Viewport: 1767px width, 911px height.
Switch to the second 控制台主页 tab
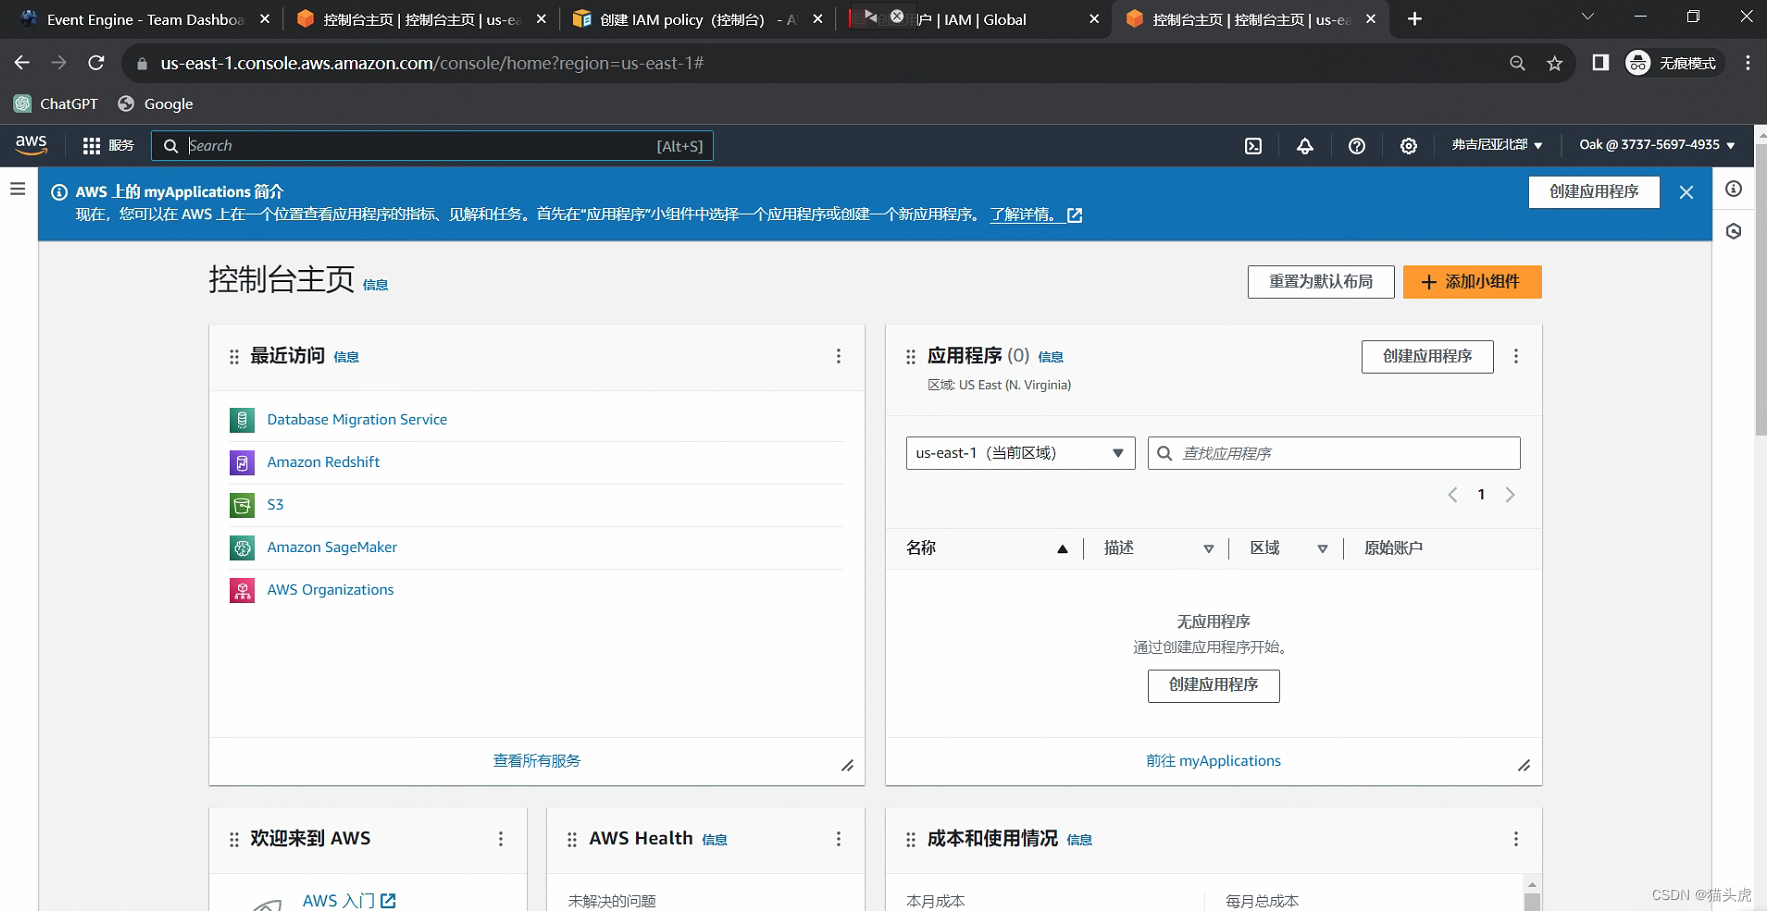(1250, 19)
